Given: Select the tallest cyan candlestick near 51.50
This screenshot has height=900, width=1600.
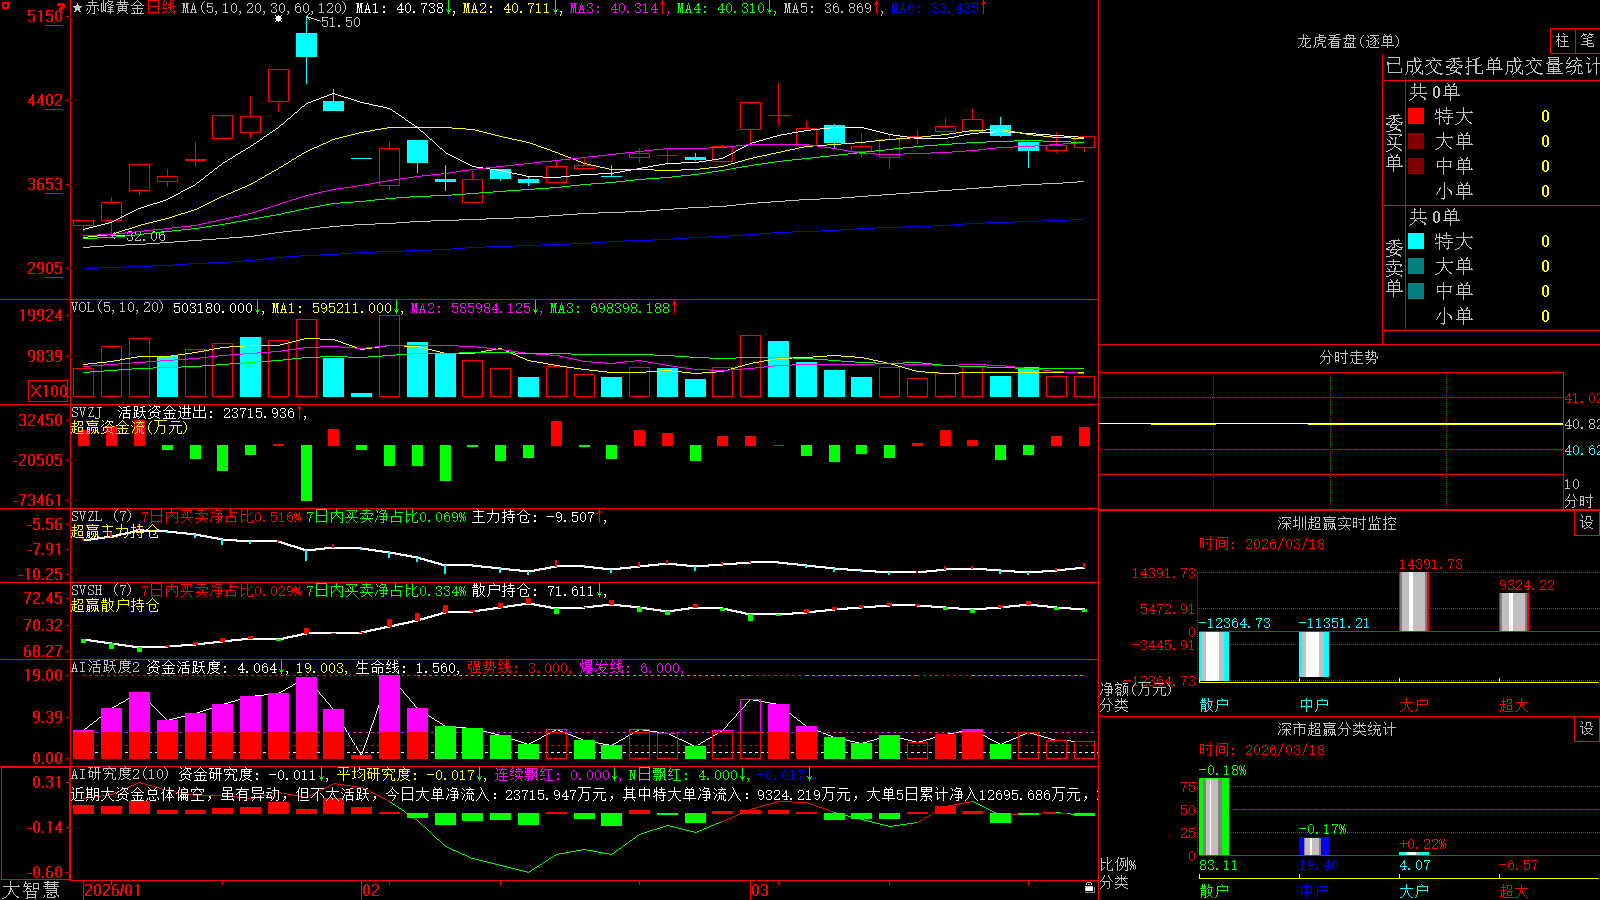Looking at the screenshot, I should (307, 45).
